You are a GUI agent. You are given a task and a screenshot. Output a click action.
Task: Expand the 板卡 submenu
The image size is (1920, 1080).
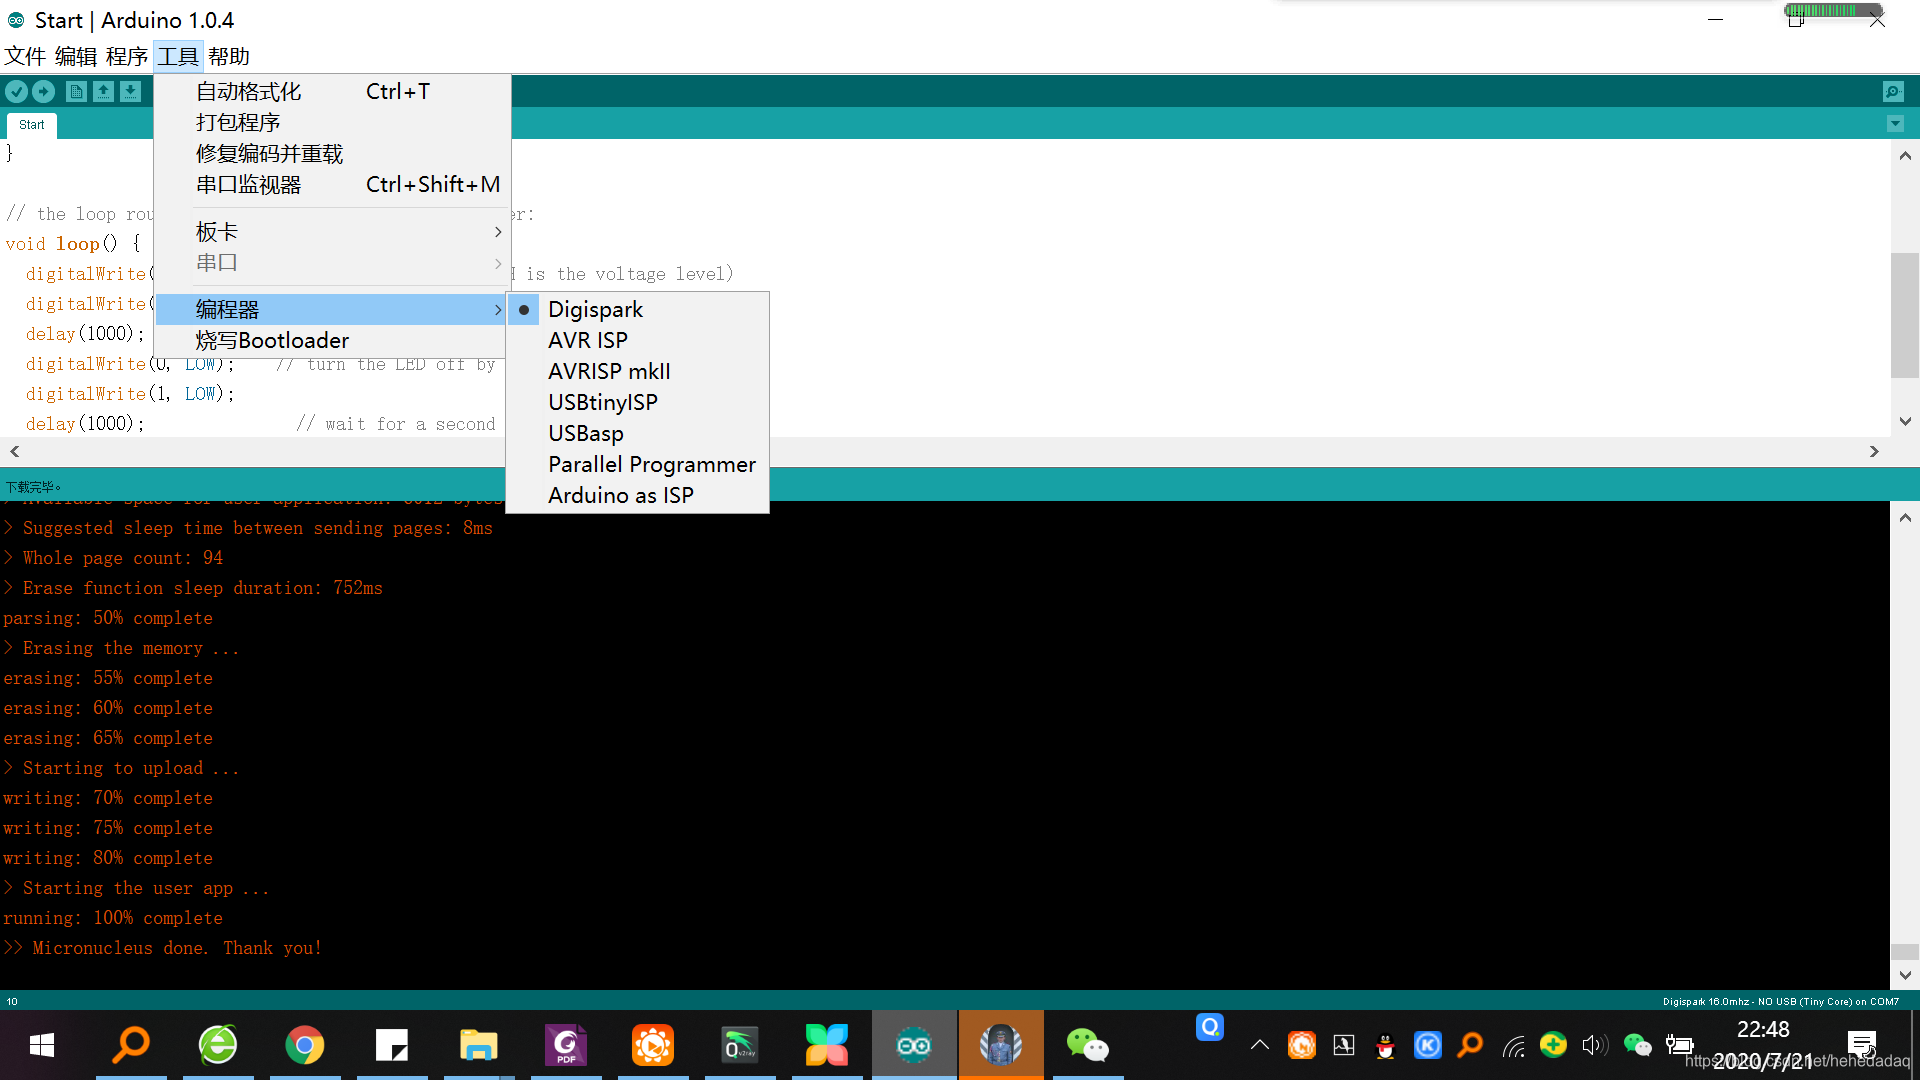333,231
